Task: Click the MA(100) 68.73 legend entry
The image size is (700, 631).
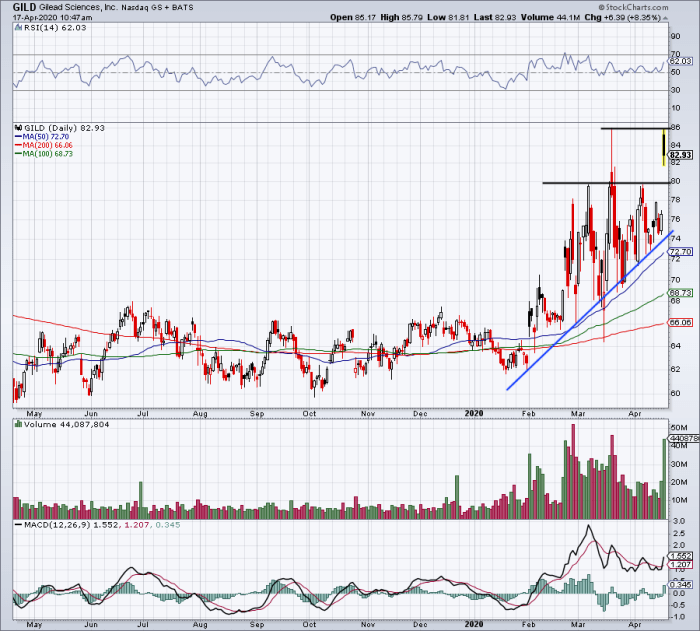Action: [x=44, y=154]
